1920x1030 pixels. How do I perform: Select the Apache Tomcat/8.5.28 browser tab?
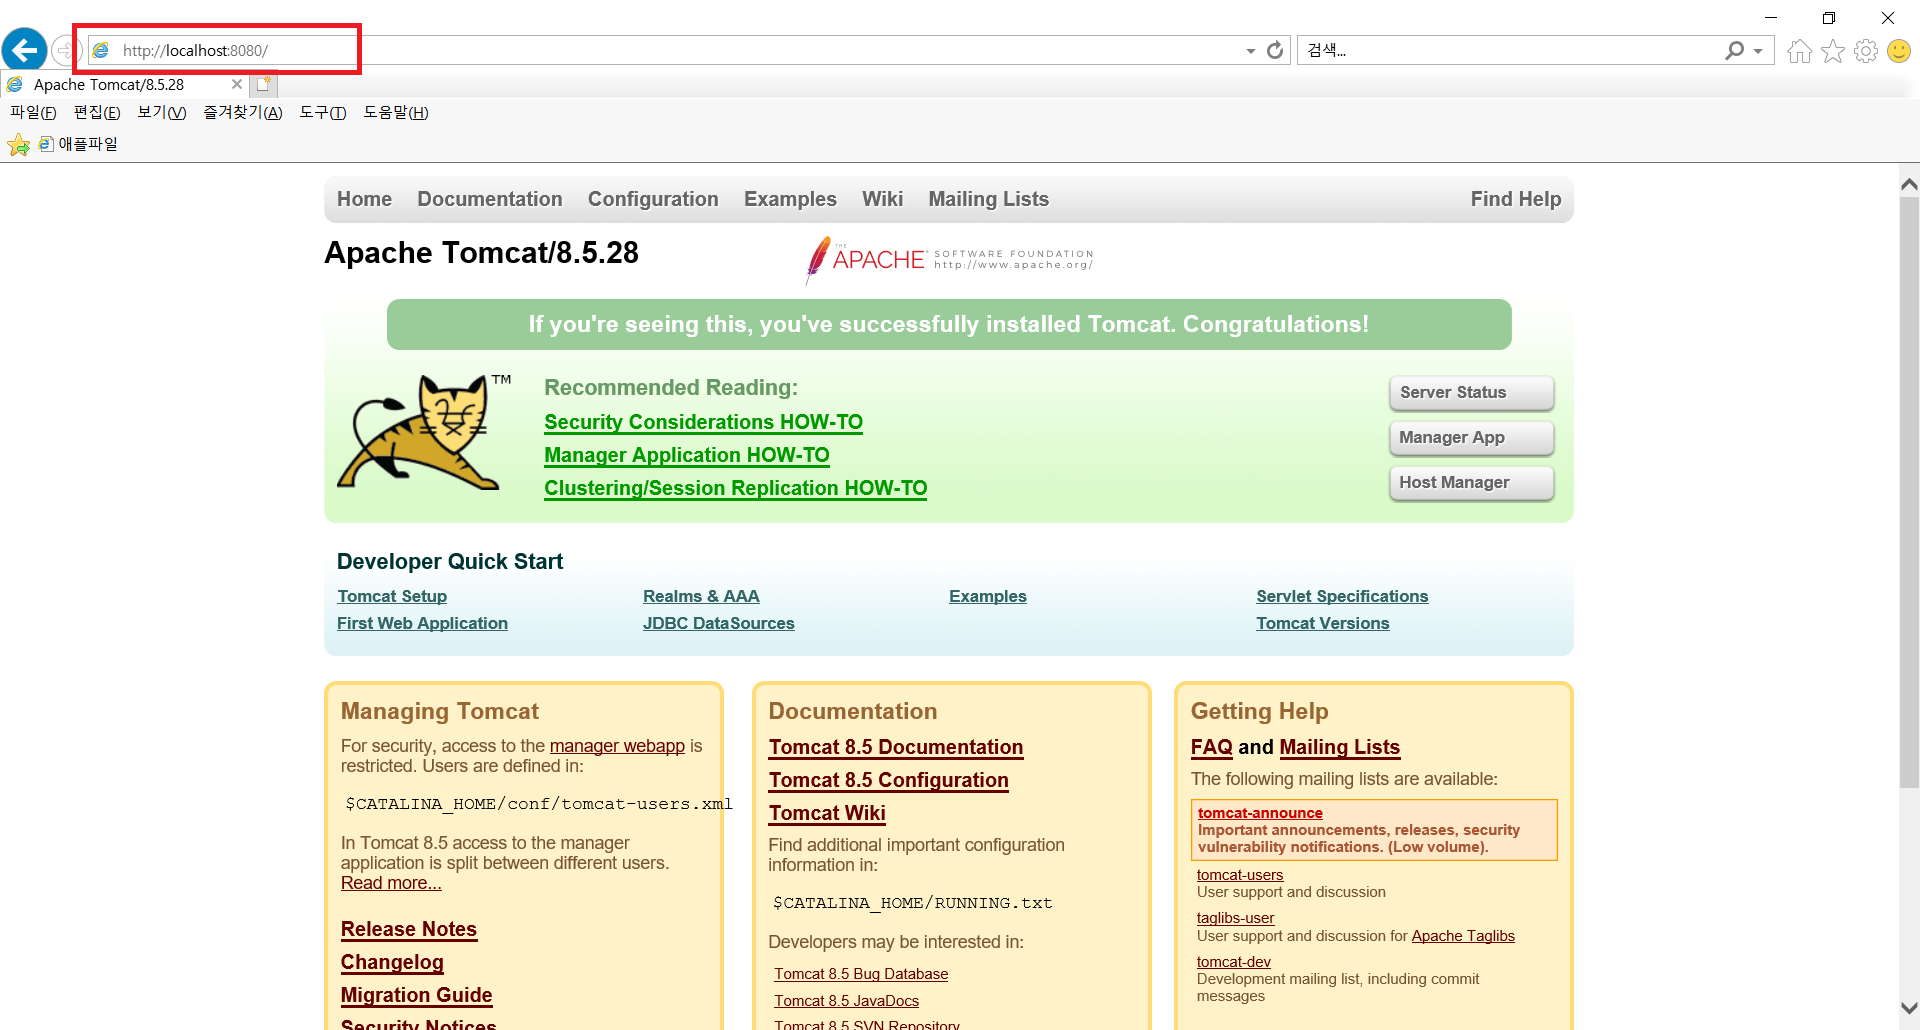pos(124,85)
